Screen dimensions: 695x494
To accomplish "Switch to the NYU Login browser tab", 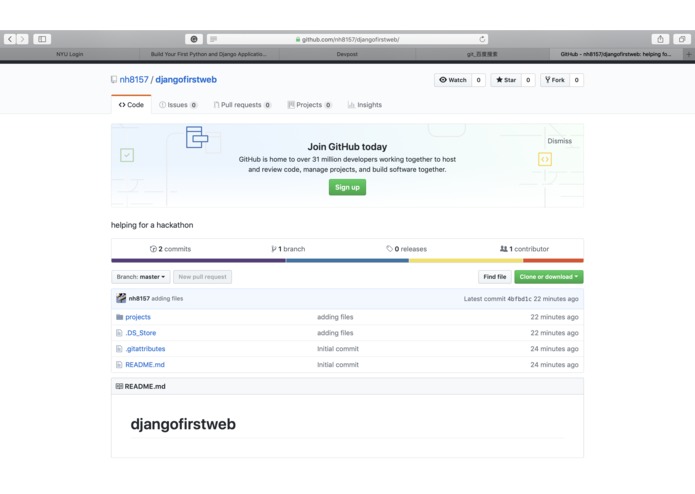I will (70, 54).
